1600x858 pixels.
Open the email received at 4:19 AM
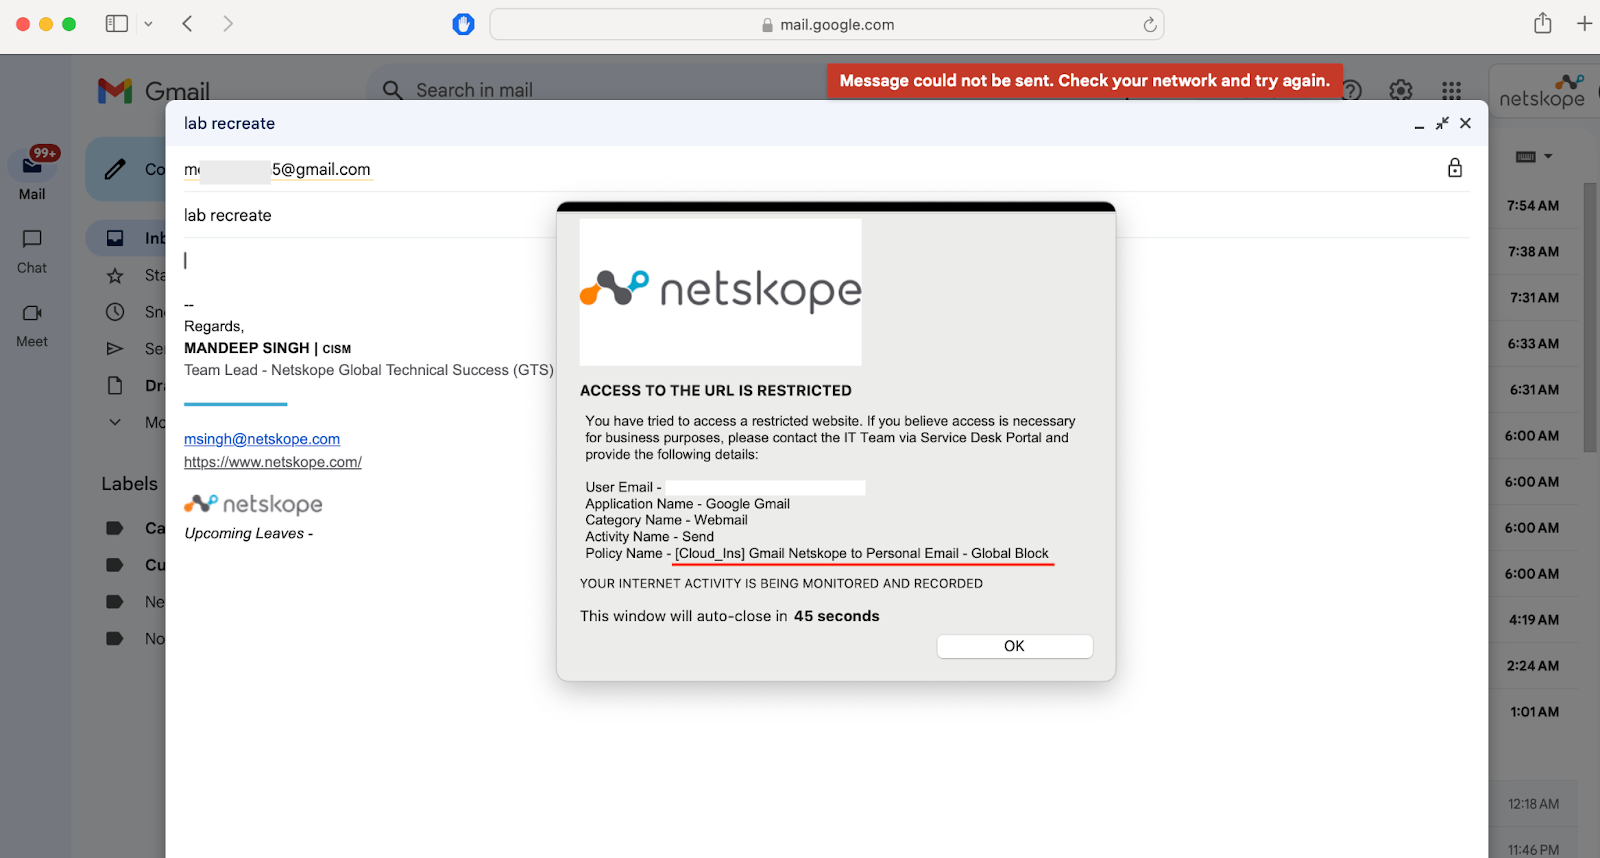1533,620
